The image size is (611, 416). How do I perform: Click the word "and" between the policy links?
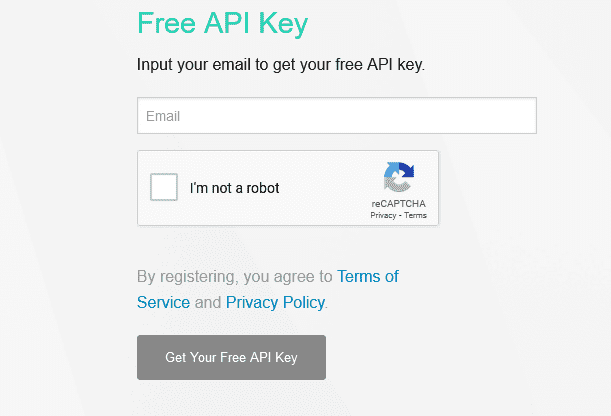208,302
